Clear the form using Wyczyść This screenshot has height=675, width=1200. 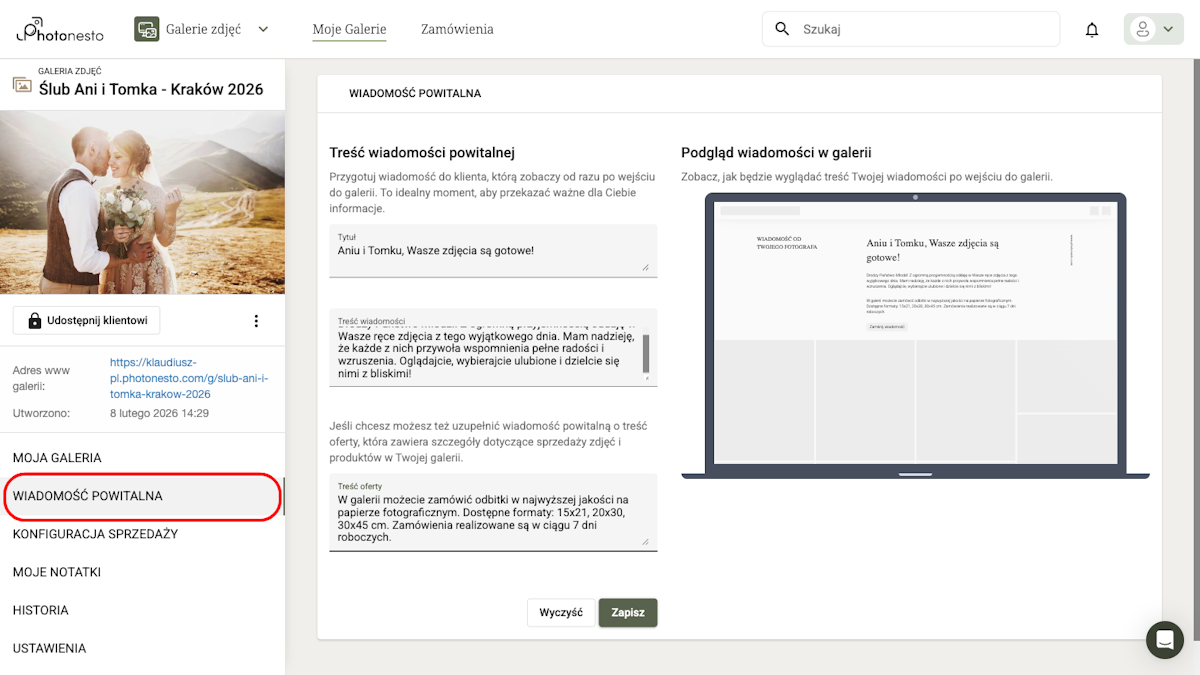point(561,612)
